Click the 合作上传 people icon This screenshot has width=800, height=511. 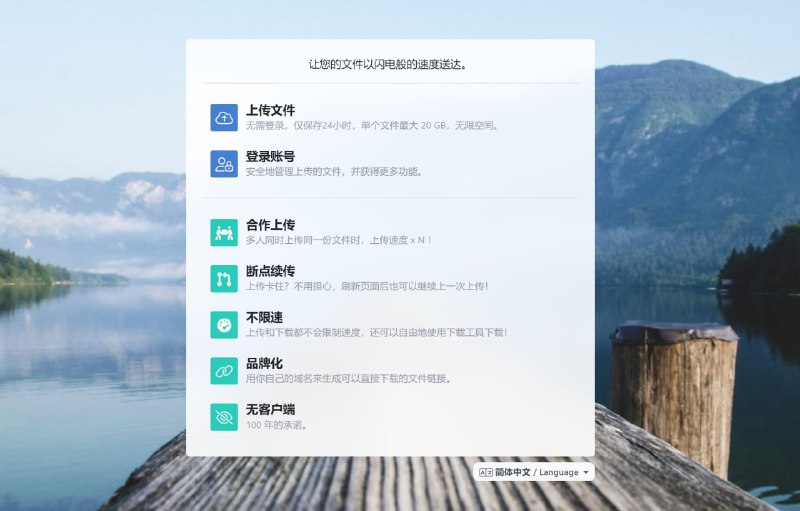pos(224,233)
